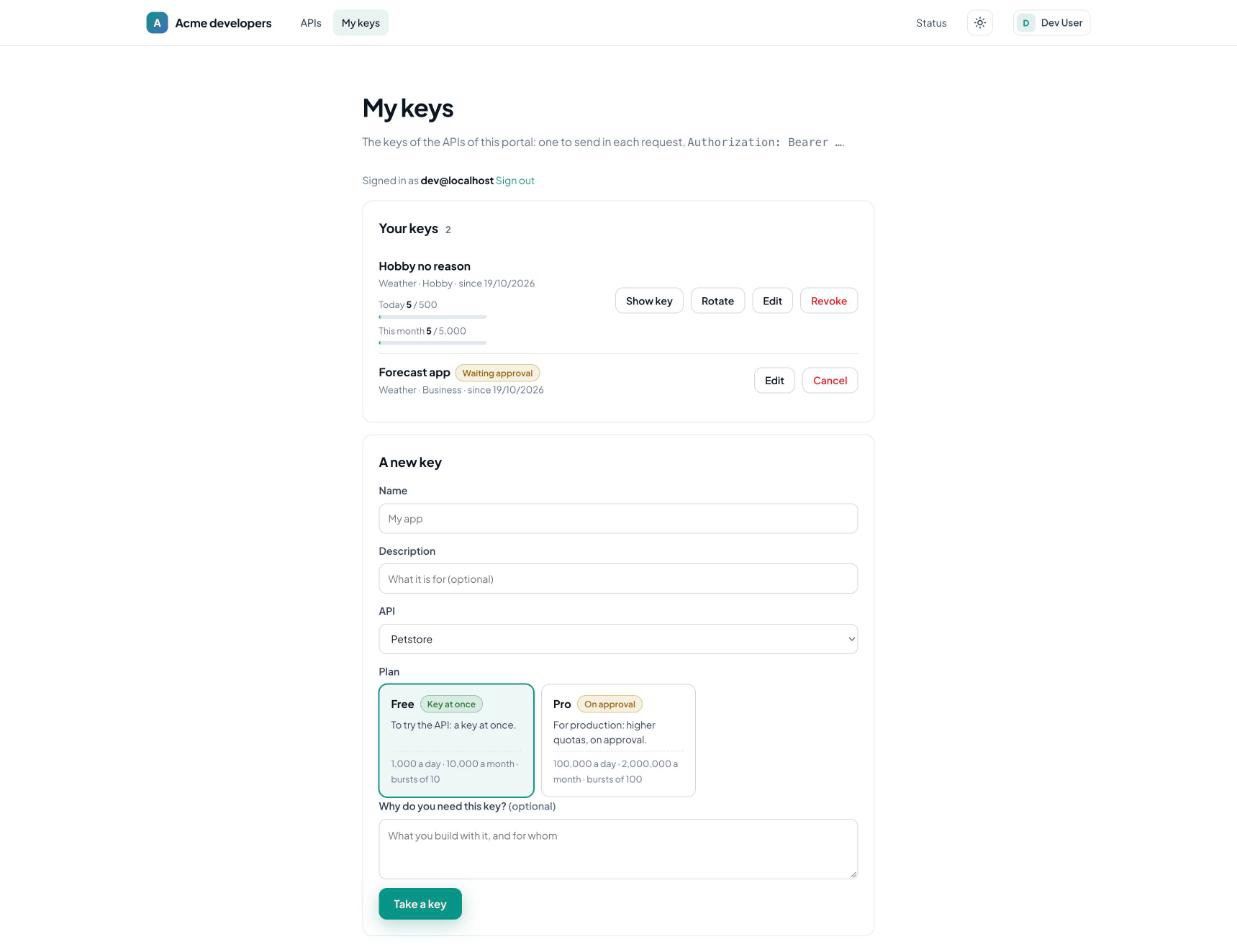Open the API dropdown showing Petstore
Viewport: 1237px width, 952px height.
click(618, 639)
